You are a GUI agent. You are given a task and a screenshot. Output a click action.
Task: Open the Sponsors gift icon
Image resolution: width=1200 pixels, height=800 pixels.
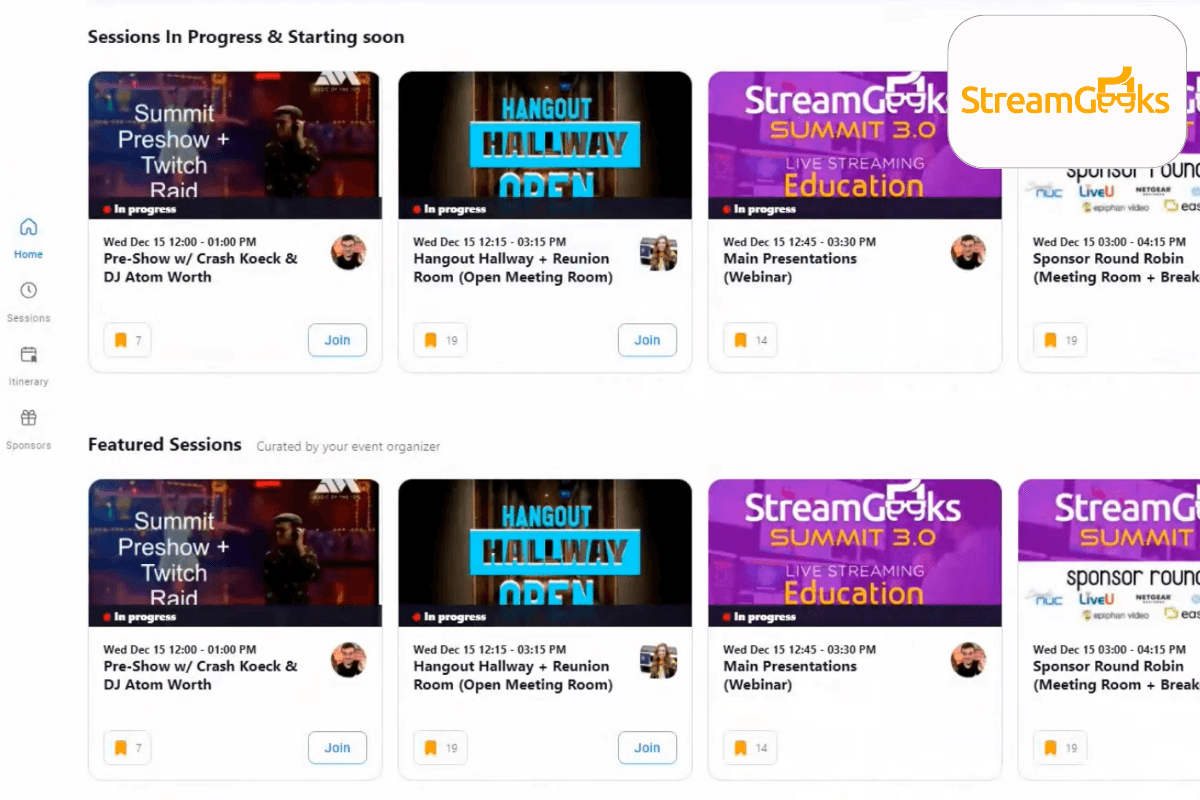point(28,418)
